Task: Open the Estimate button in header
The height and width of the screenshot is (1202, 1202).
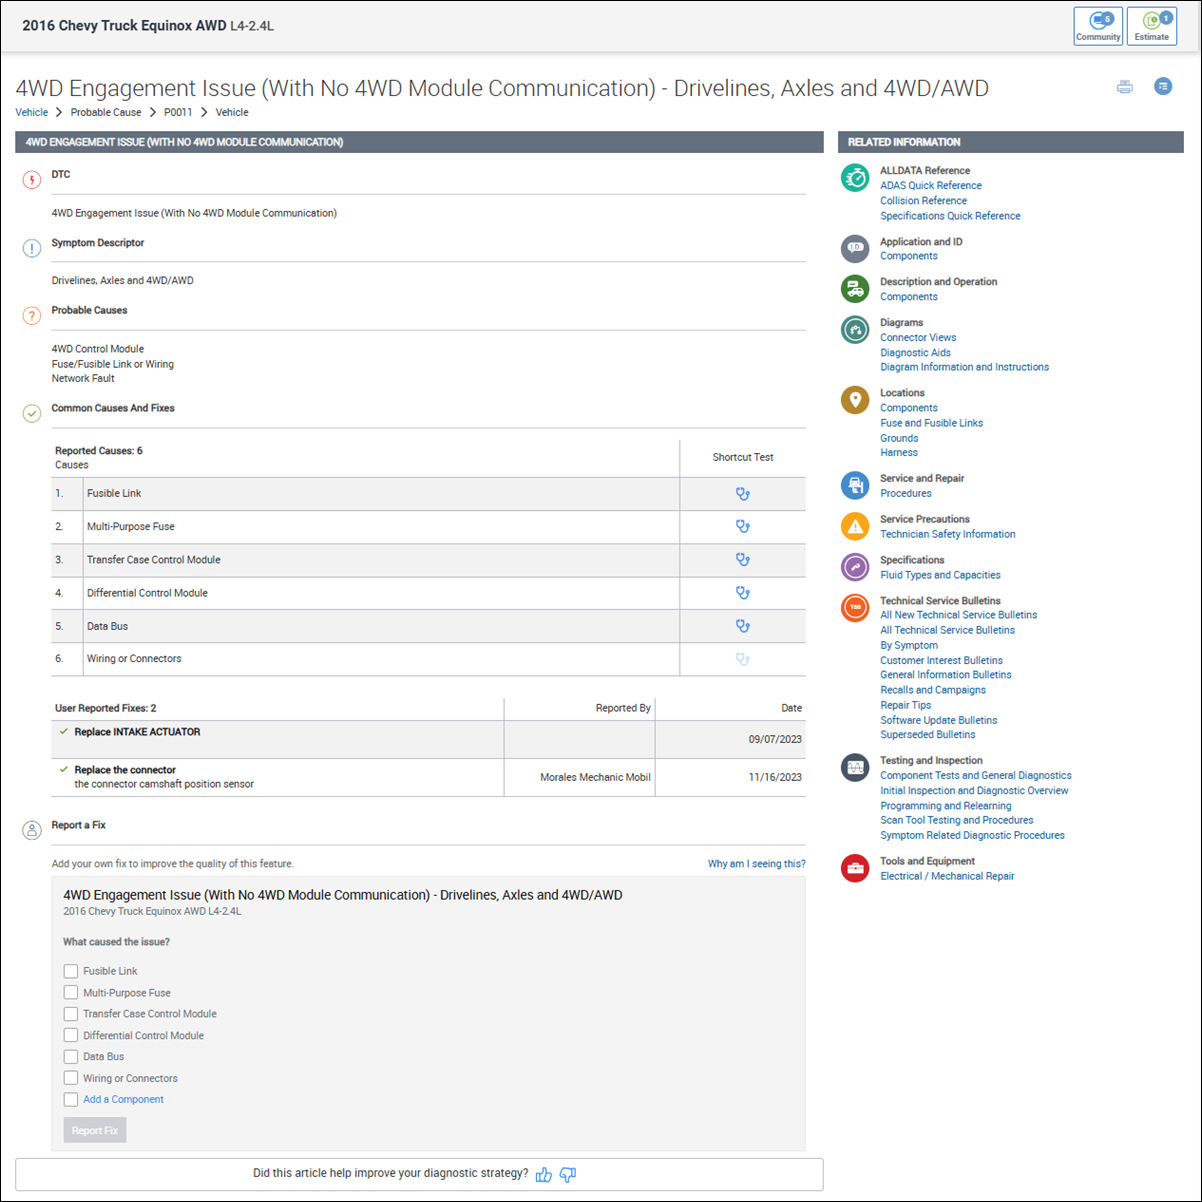Action: pyautogui.click(x=1151, y=26)
